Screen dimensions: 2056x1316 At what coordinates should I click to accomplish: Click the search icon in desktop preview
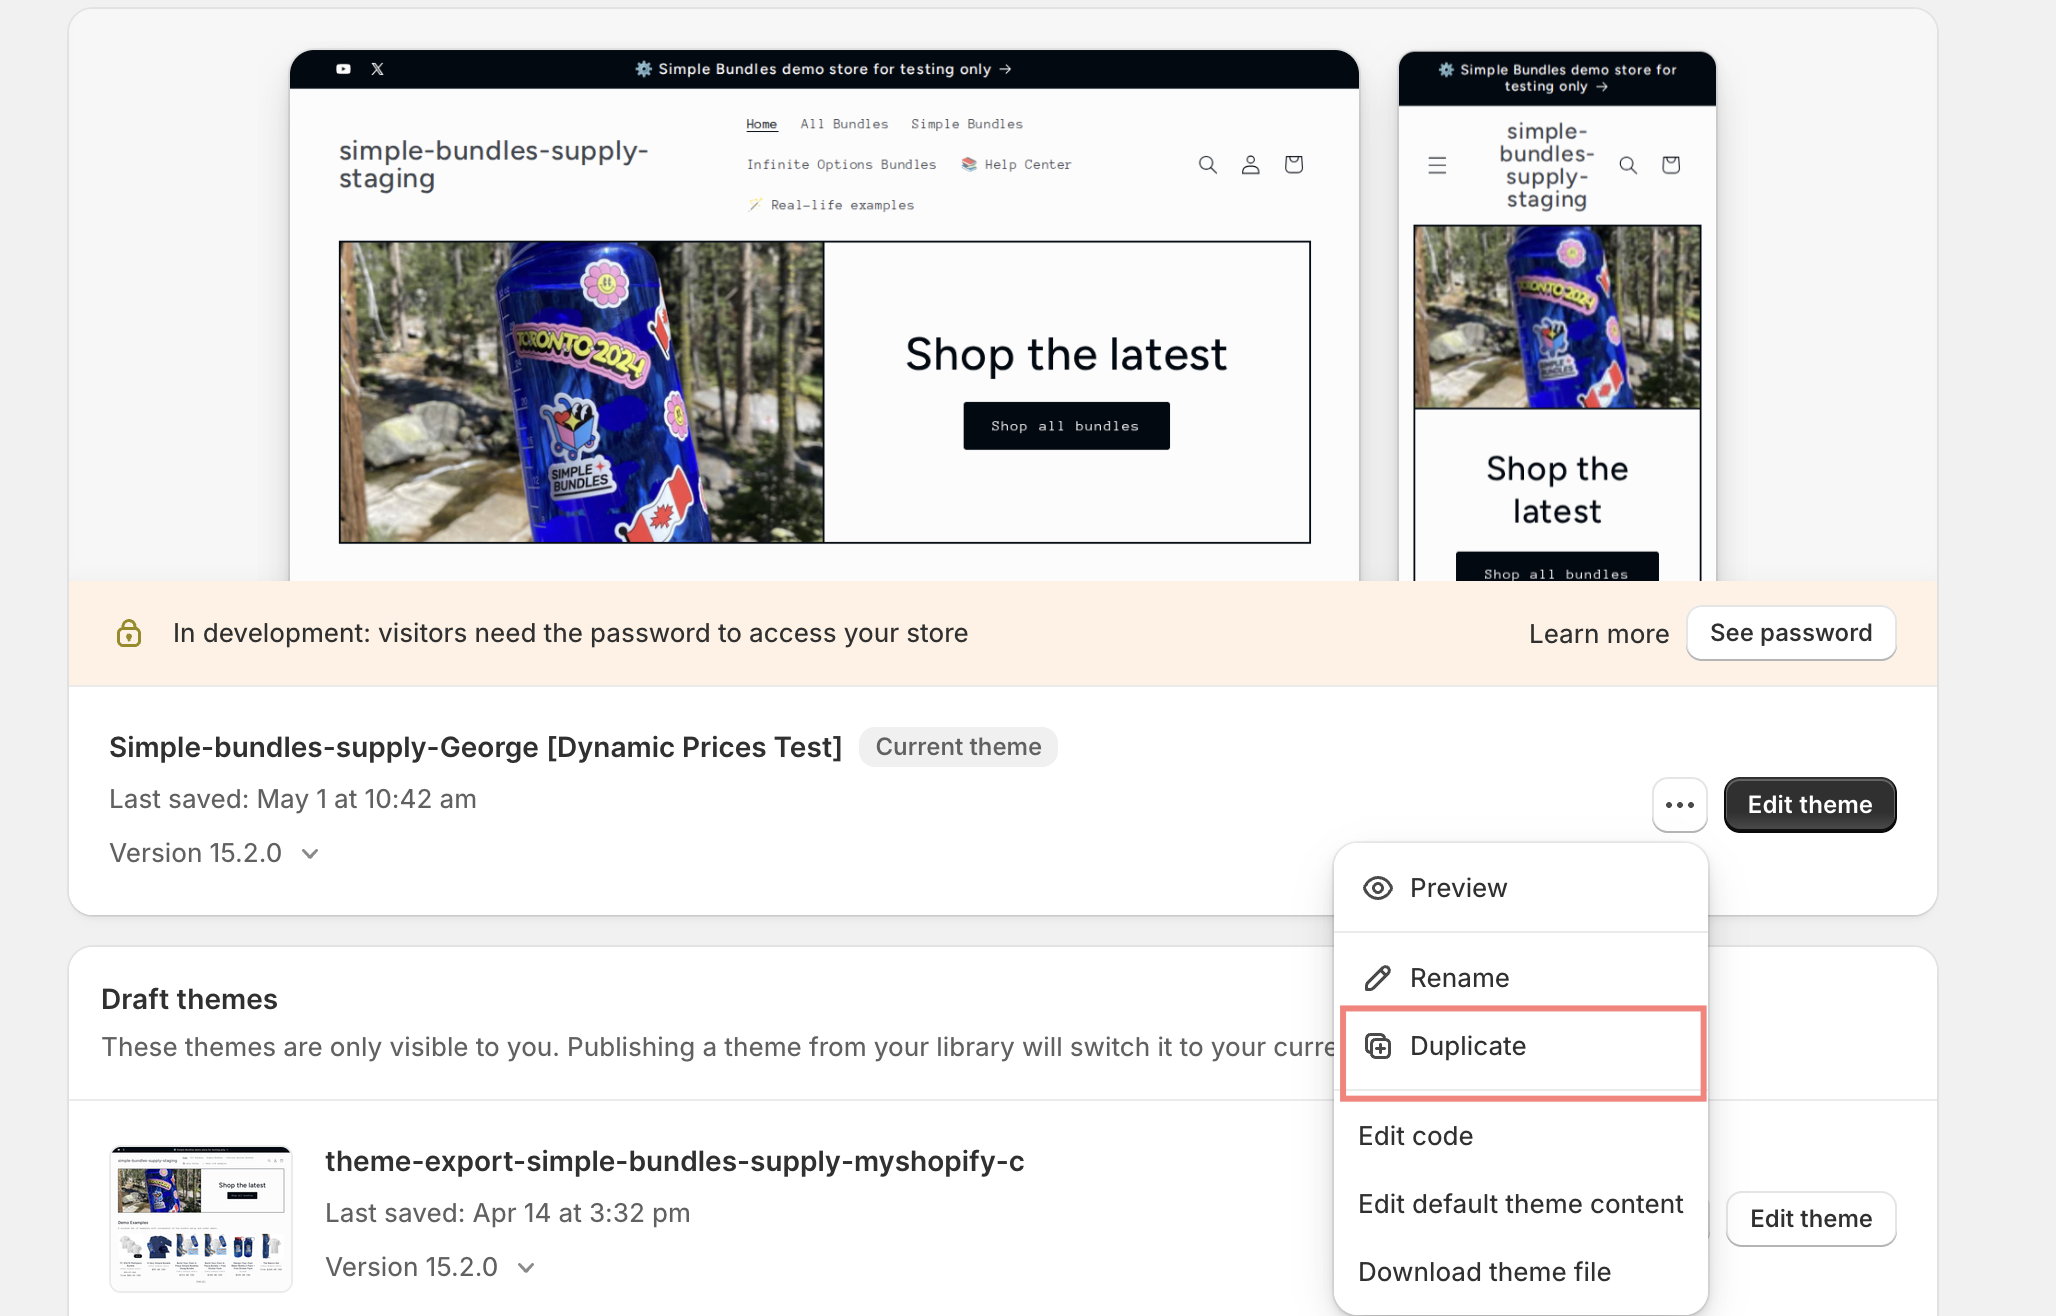(x=1208, y=164)
